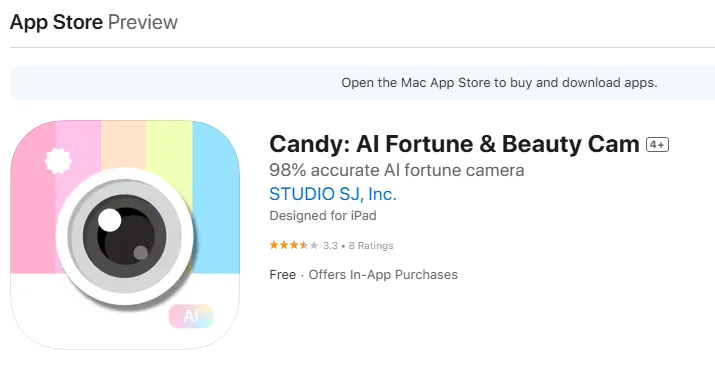
Task: Click the 4+ age rating badge
Action: [657, 145]
